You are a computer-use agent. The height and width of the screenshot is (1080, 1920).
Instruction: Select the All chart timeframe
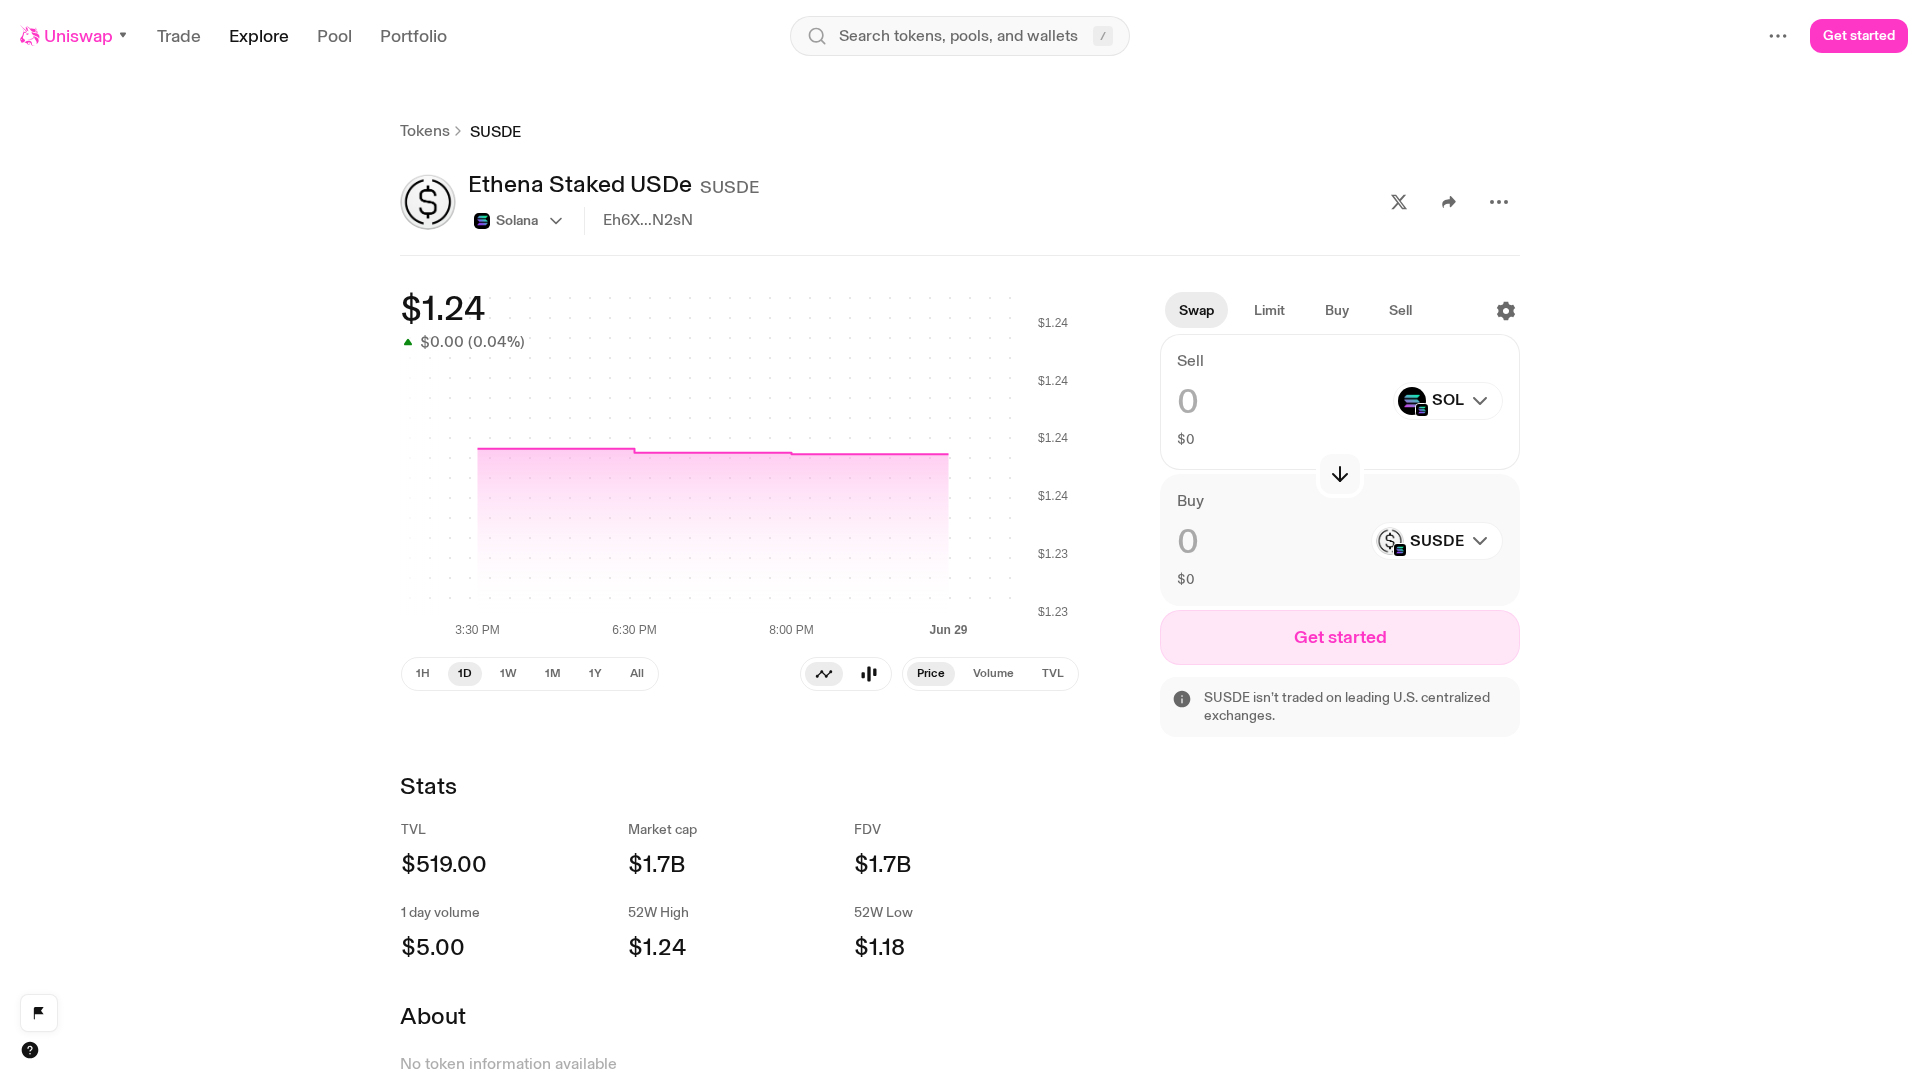click(637, 674)
